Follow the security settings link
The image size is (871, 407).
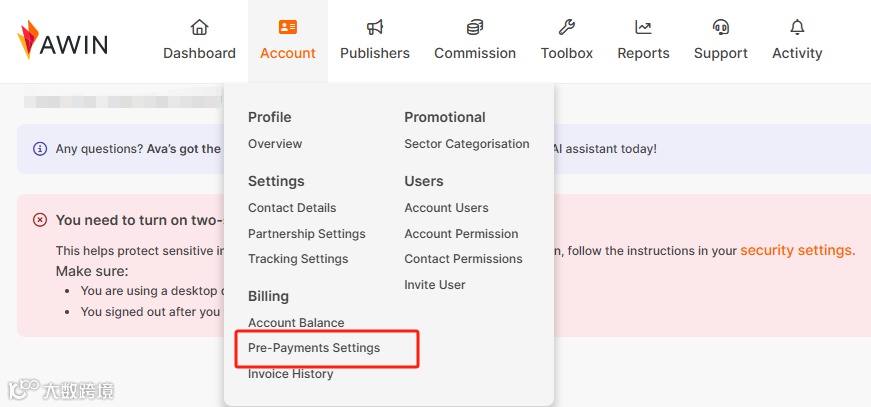798,250
